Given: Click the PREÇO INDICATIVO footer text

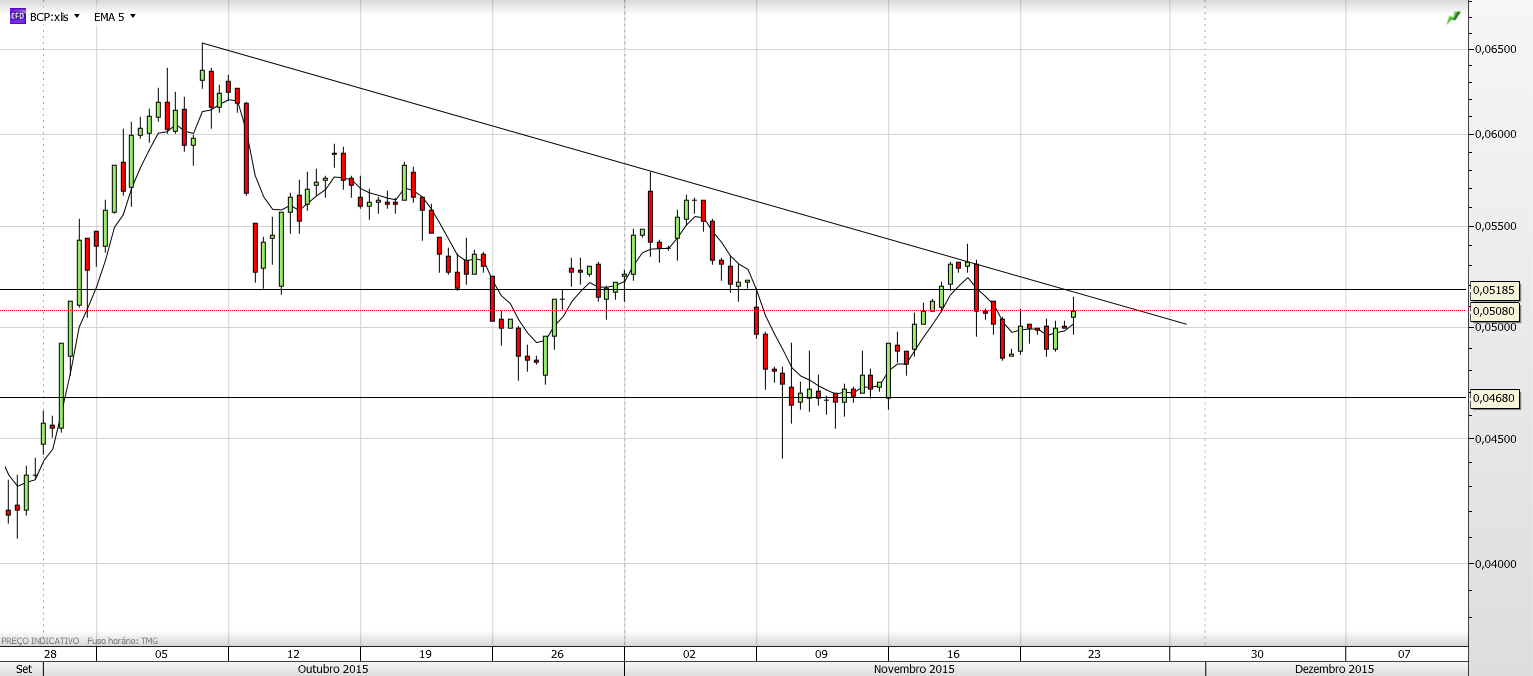Looking at the screenshot, I should [40, 641].
